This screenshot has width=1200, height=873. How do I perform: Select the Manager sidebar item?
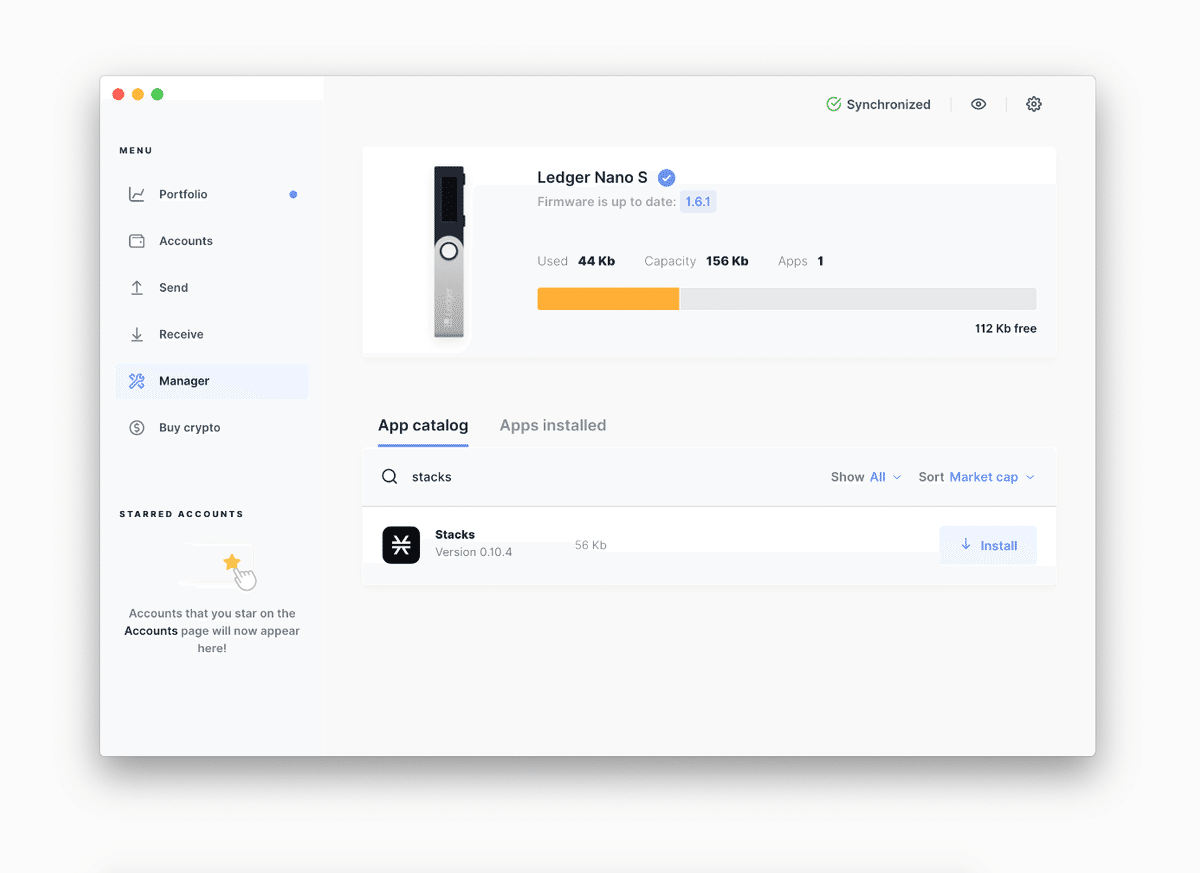tap(183, 381)
